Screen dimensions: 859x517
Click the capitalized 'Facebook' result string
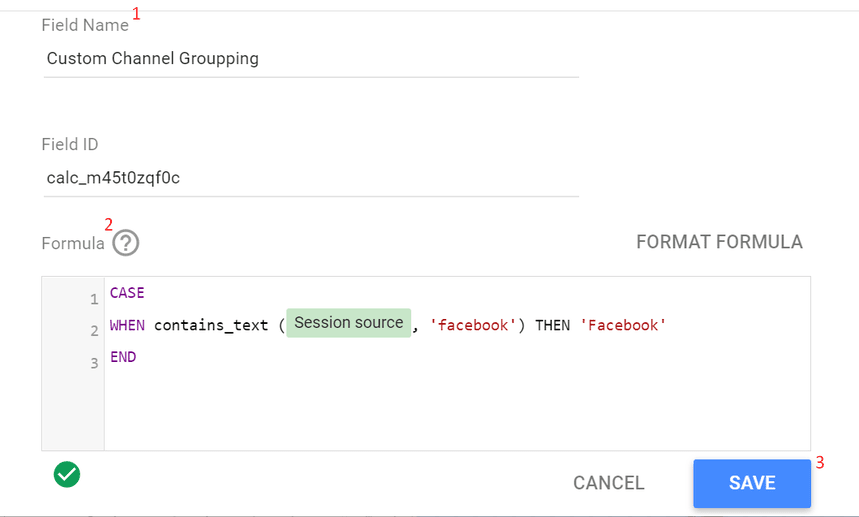[622, 325]
